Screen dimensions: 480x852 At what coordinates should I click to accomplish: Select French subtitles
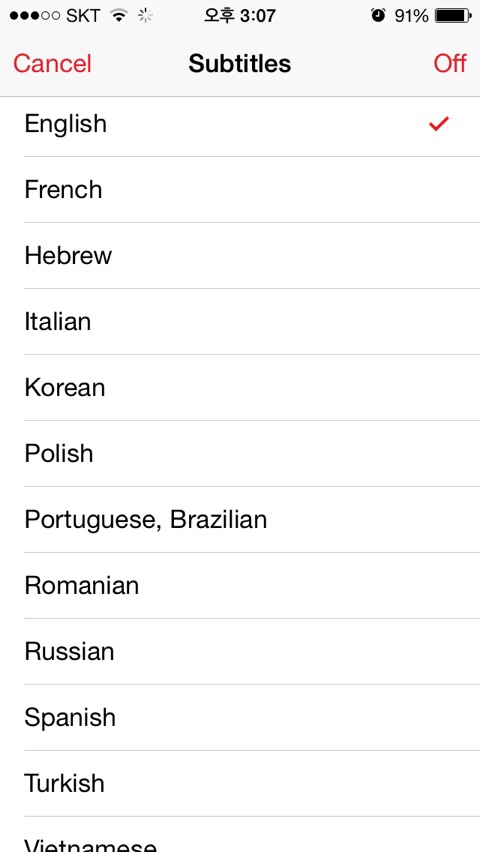(240, 190)
